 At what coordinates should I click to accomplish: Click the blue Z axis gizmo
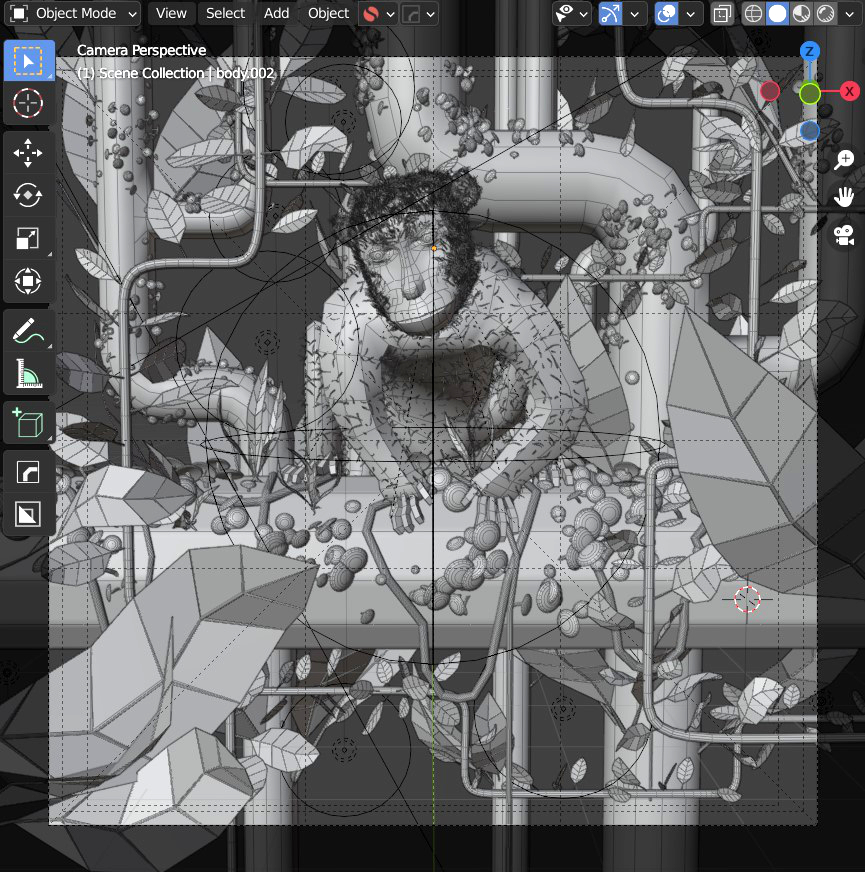(810, 52)
